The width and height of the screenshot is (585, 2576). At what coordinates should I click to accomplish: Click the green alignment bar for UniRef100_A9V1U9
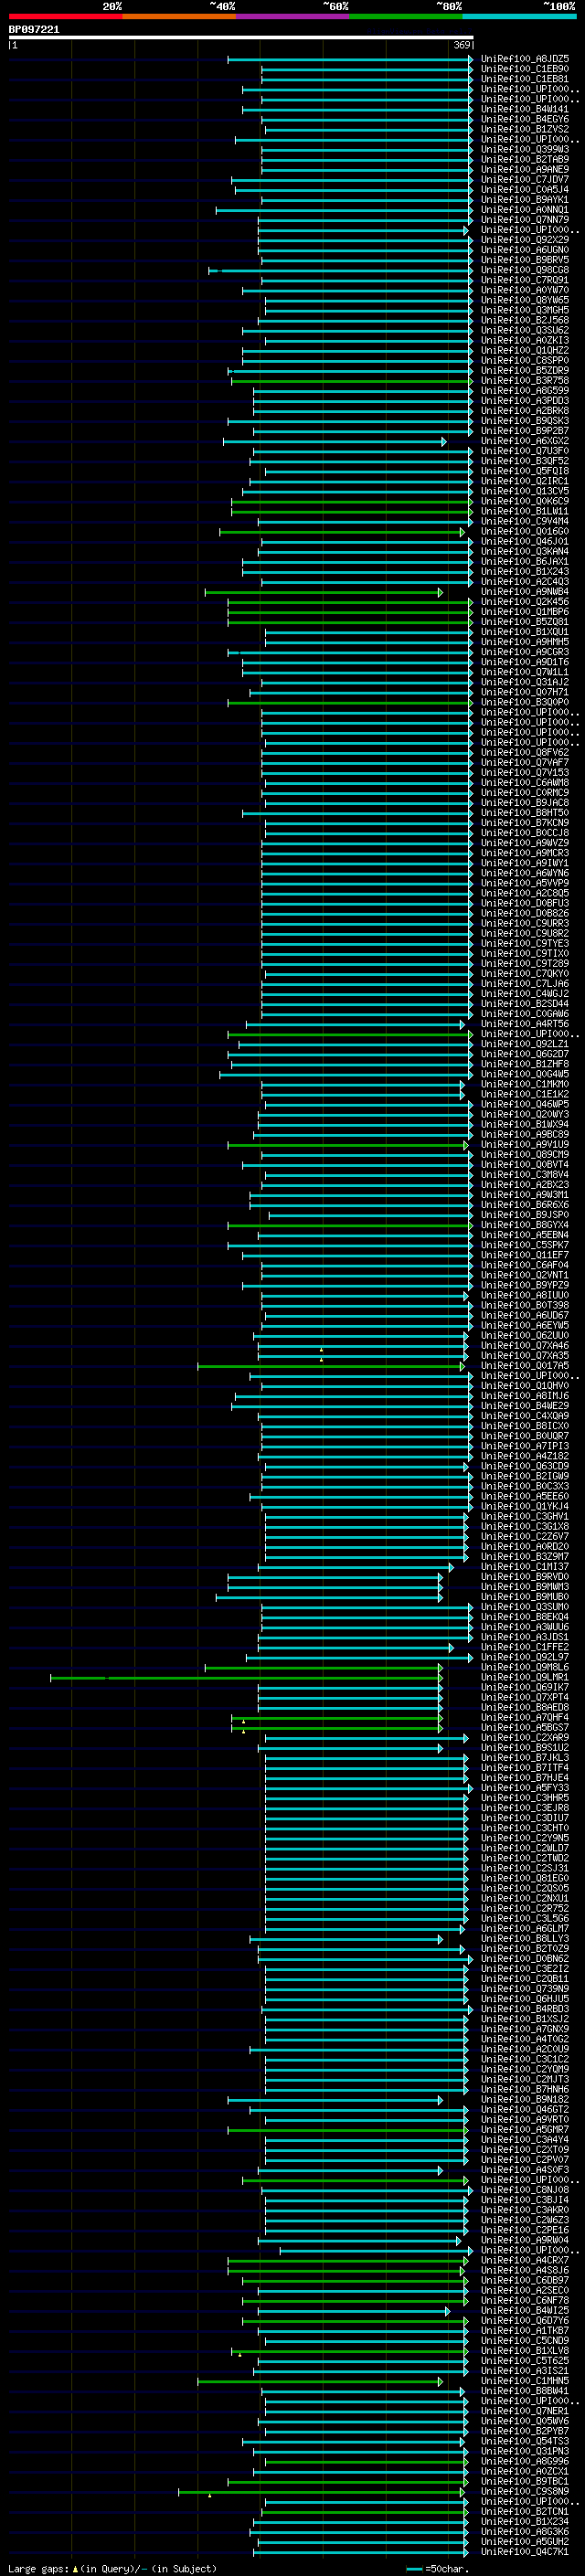tap(348, 1145)
